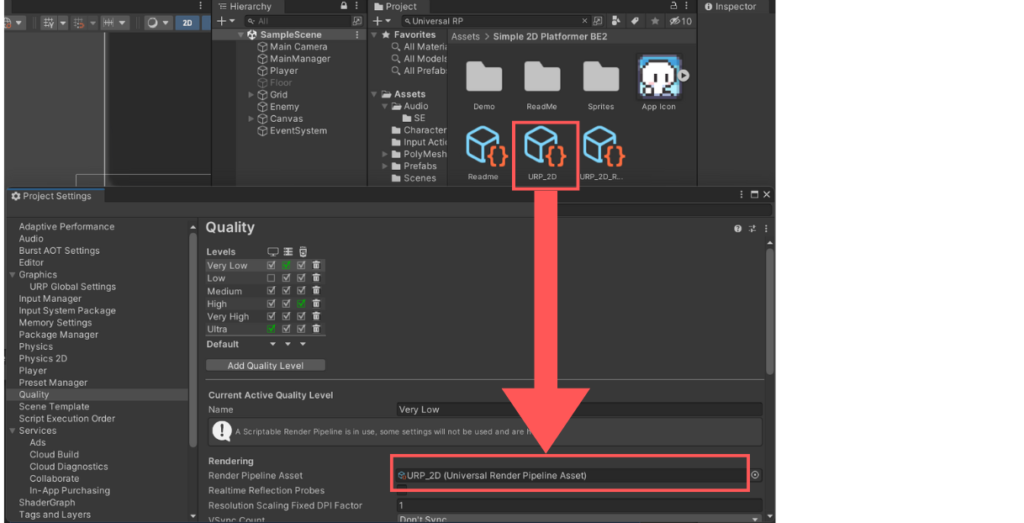Enable the first platform checkbox for Low
The width and height of the screenshot is (1024, 523).
coord(271,278)
